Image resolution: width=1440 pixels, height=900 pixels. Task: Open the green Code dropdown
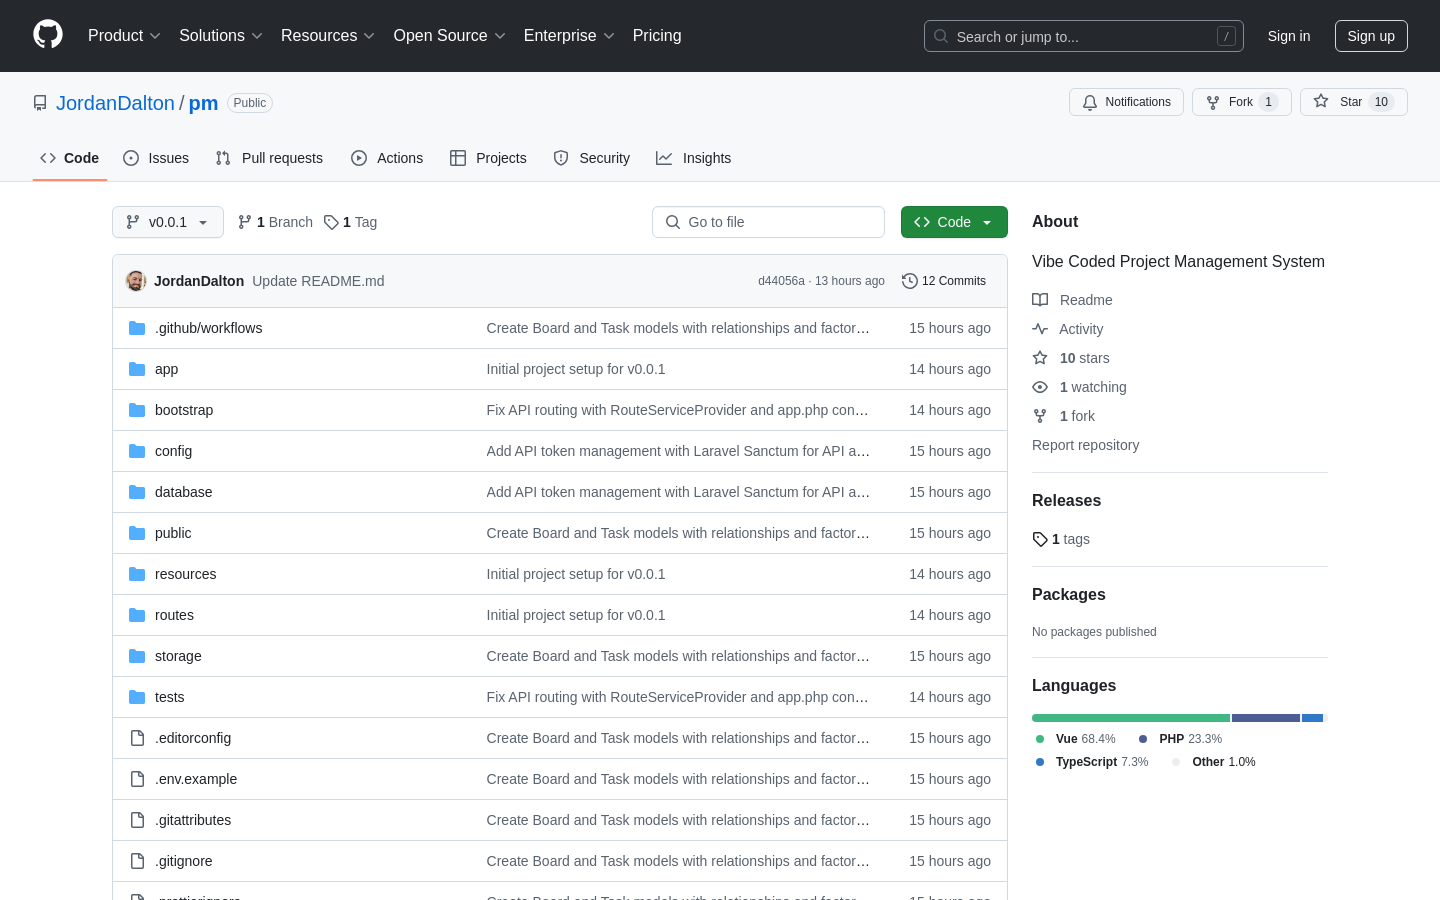954,222
